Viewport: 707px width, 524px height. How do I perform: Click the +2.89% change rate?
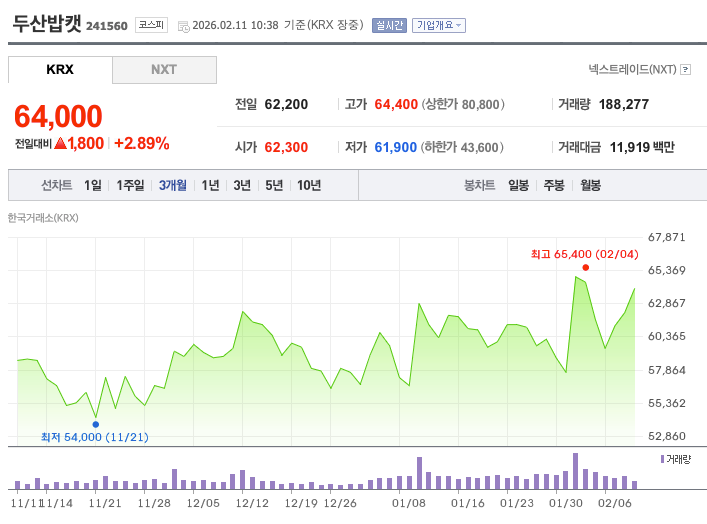pos(142,143)
